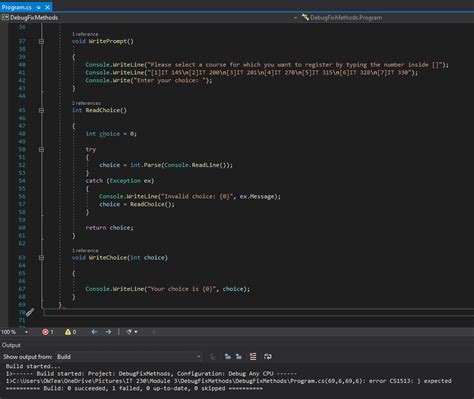
Task: Collapse the ReadChoice method region
Action: click(41, 110)
